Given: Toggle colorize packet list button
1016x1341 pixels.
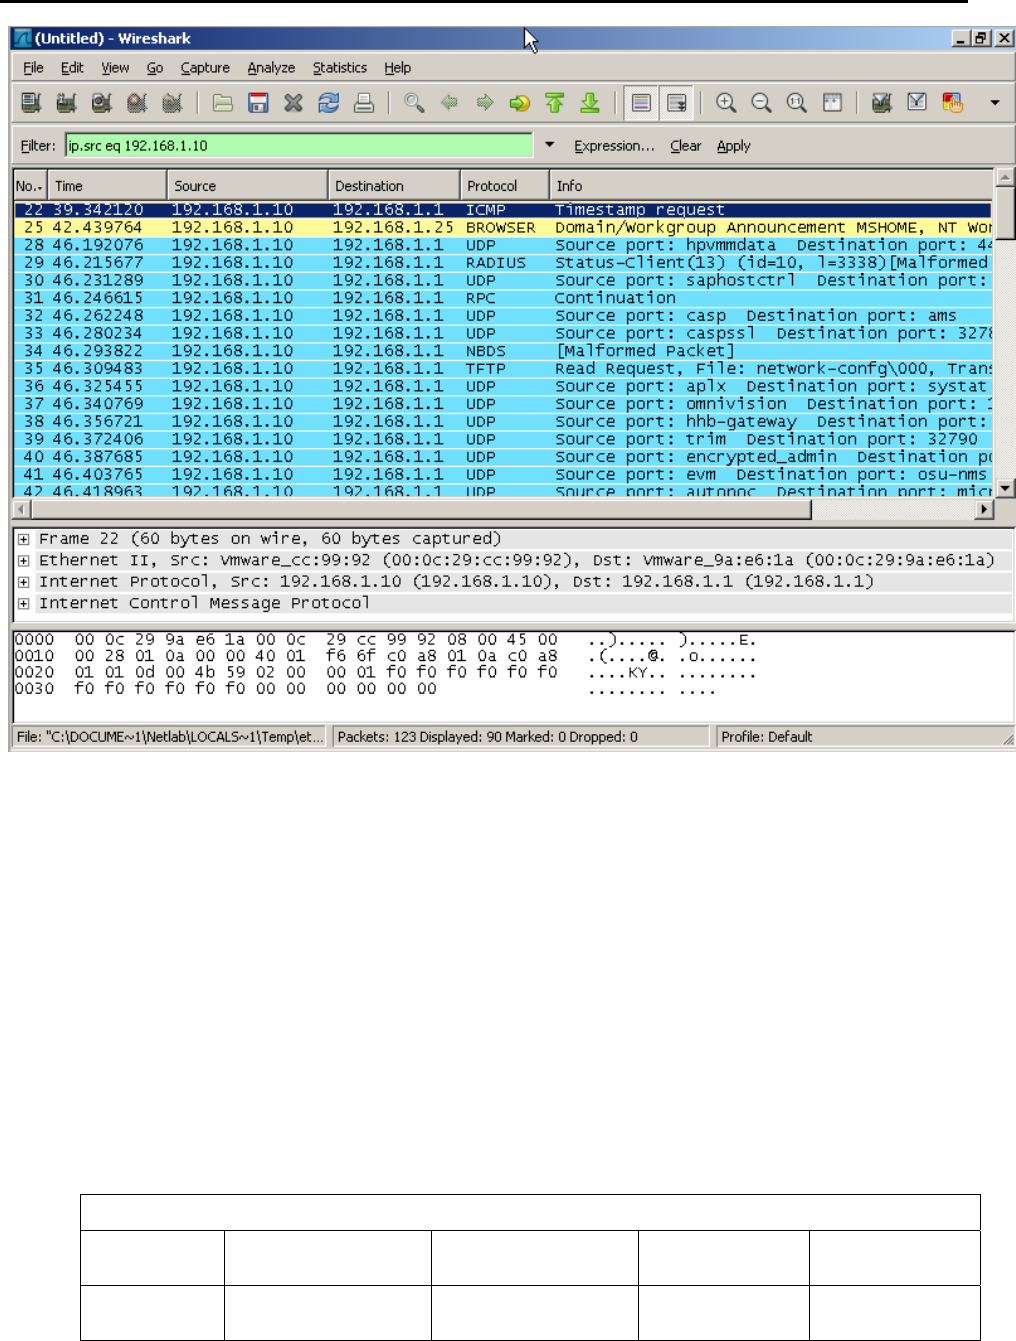Looking at the screenshot, I should pyautogui.click(x=641, y=102).
